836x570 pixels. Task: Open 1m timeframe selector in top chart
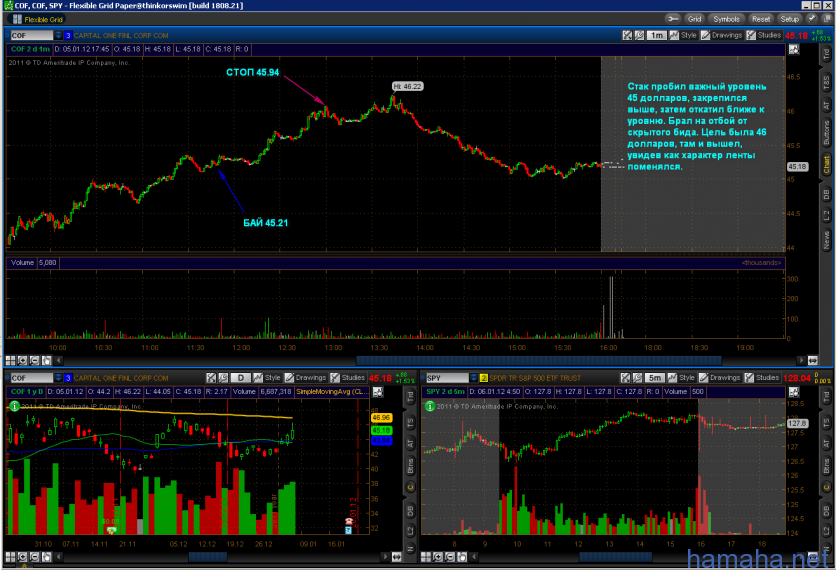click(656, 35)
